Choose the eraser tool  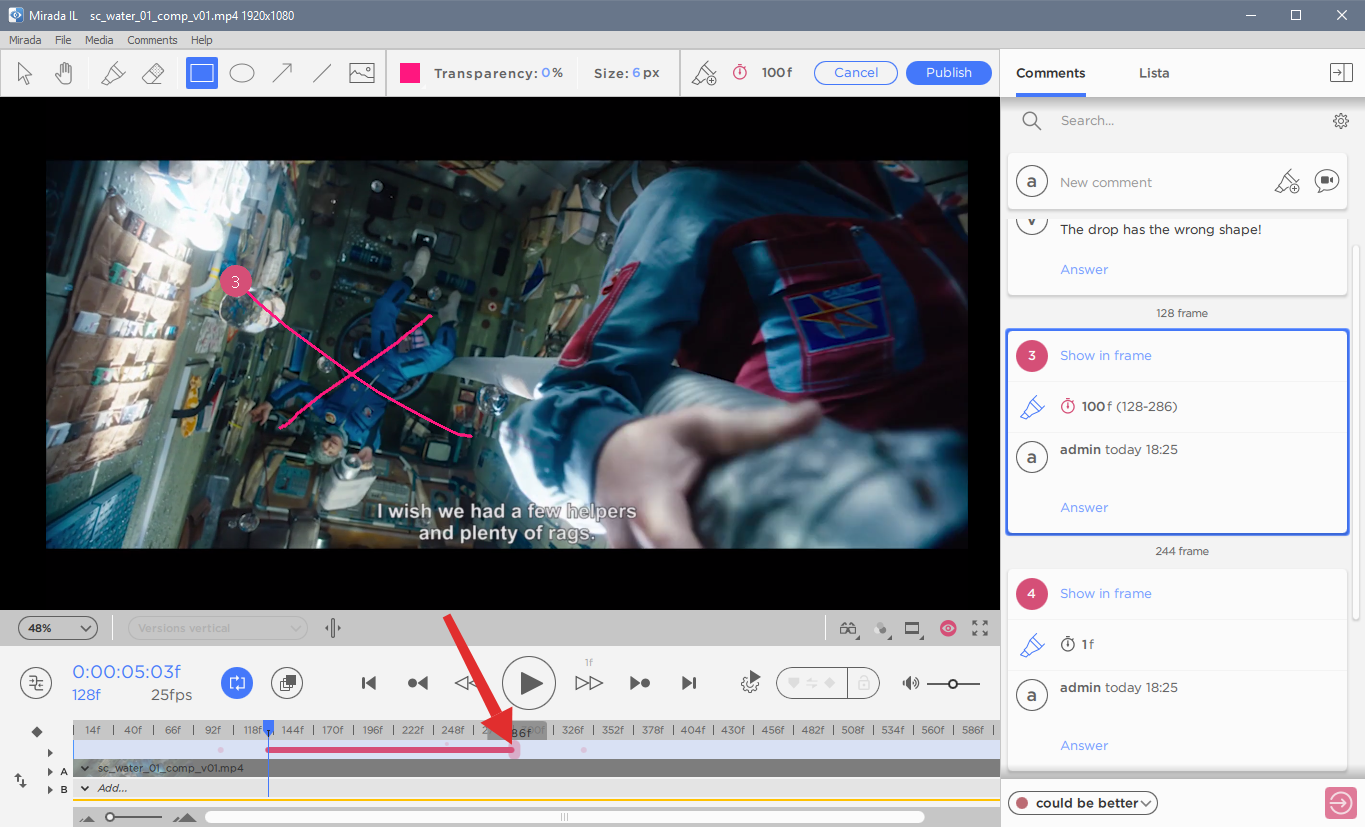coord(152,73)
